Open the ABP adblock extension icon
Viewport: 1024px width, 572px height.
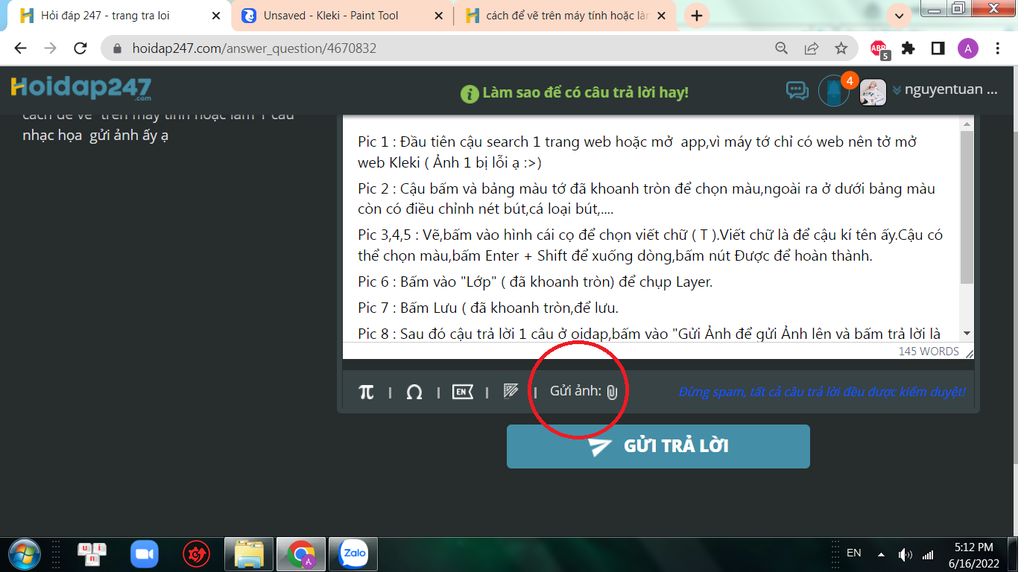click(879, 49)
